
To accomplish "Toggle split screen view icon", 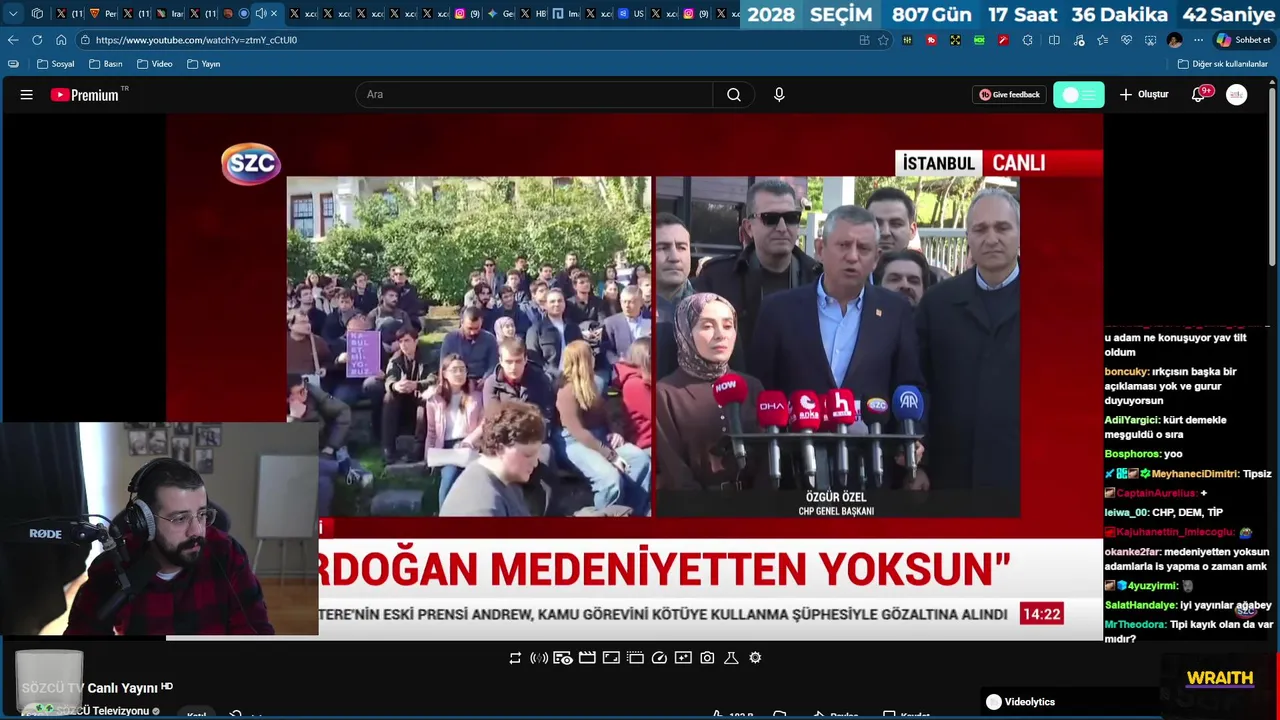I will [1054, 40].
